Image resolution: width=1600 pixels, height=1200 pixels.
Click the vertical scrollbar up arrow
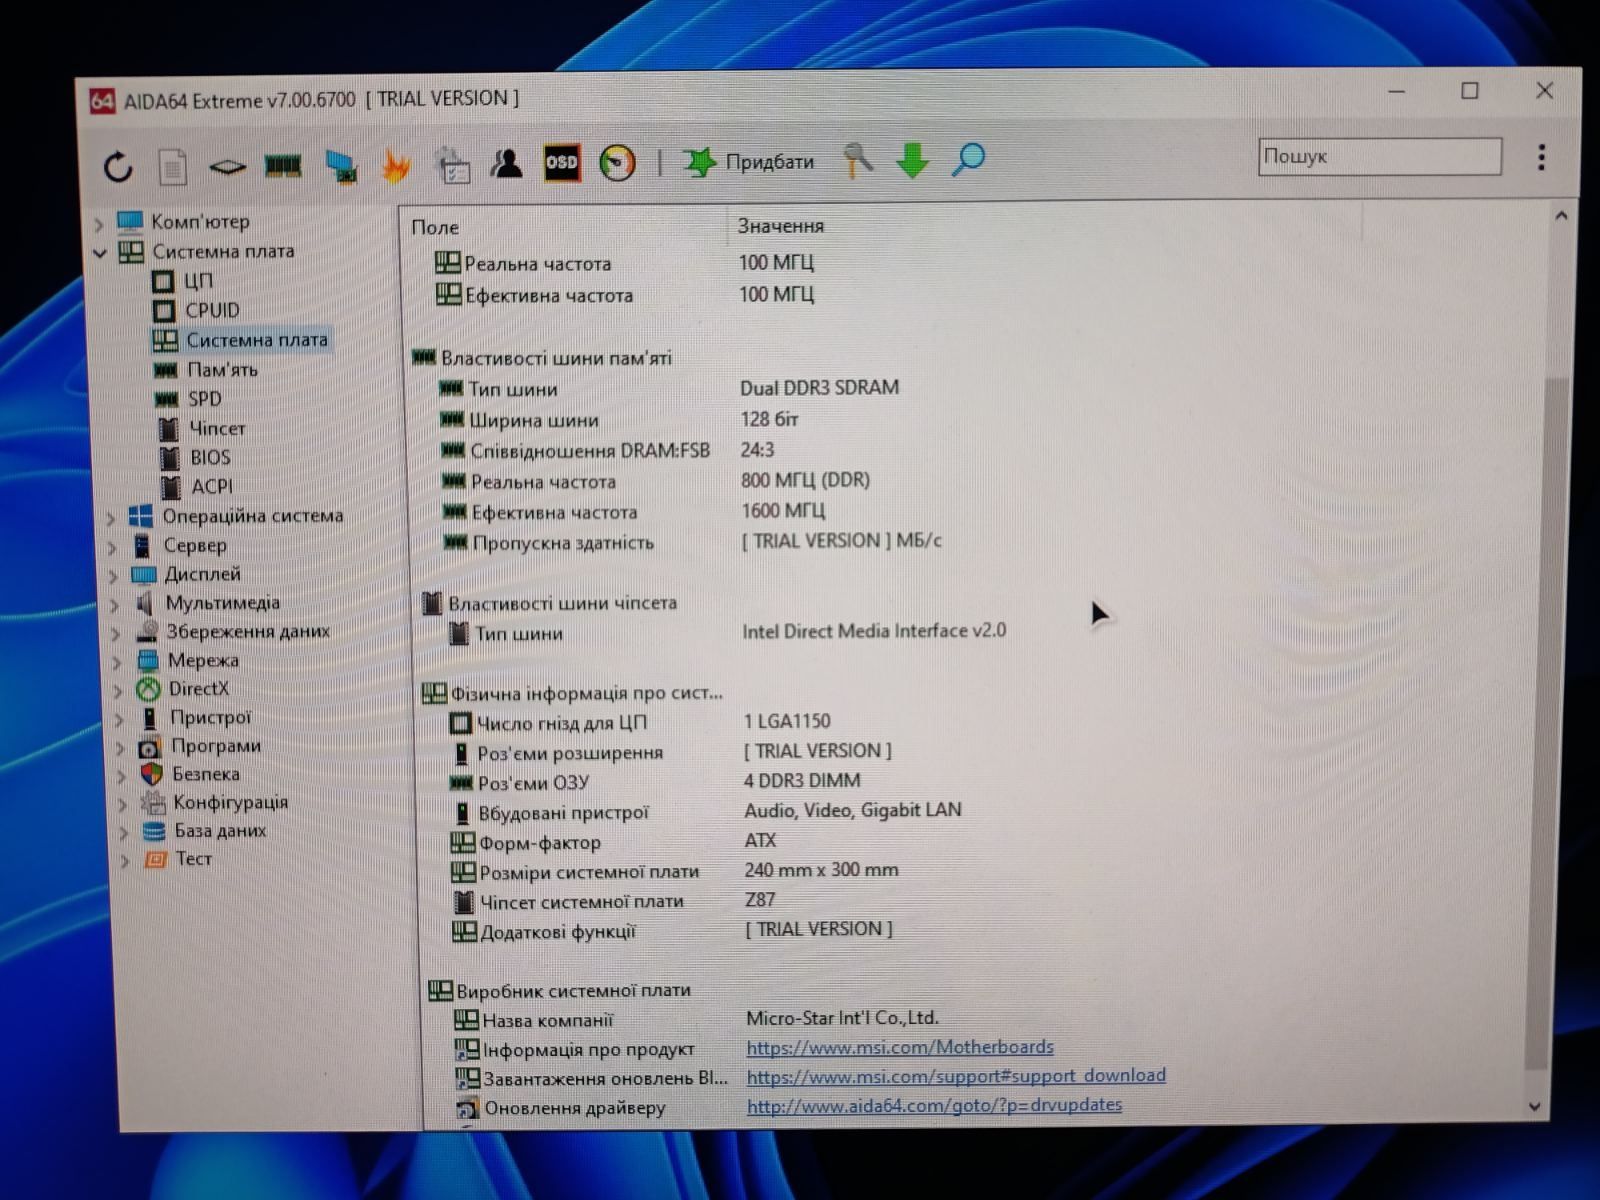coord(1561,217)
